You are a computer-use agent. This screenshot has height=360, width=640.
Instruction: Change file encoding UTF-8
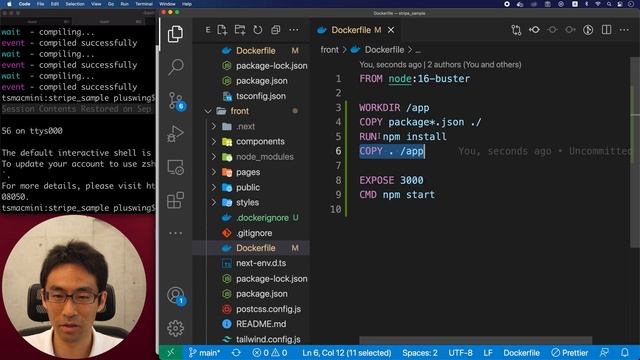460,353
